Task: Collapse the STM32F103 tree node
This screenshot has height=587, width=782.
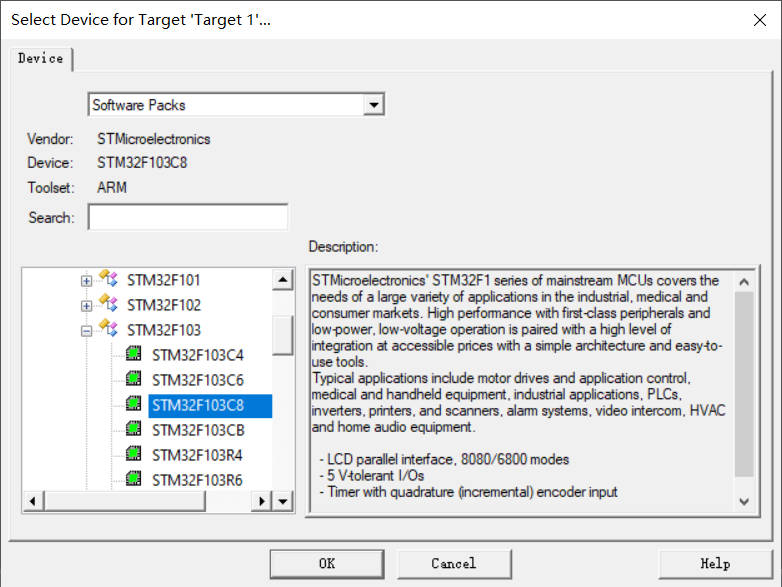Action: pyautogui.click(x=86, y=331)
